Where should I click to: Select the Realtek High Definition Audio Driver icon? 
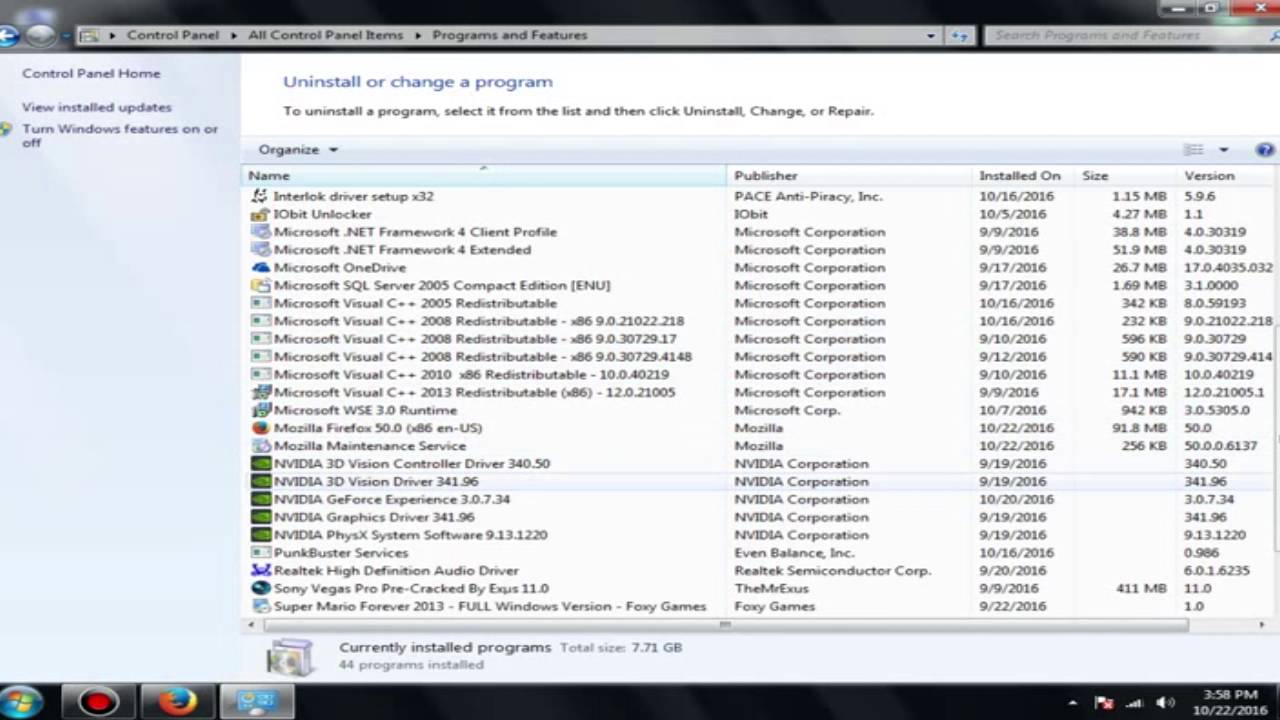coord(260,571)
